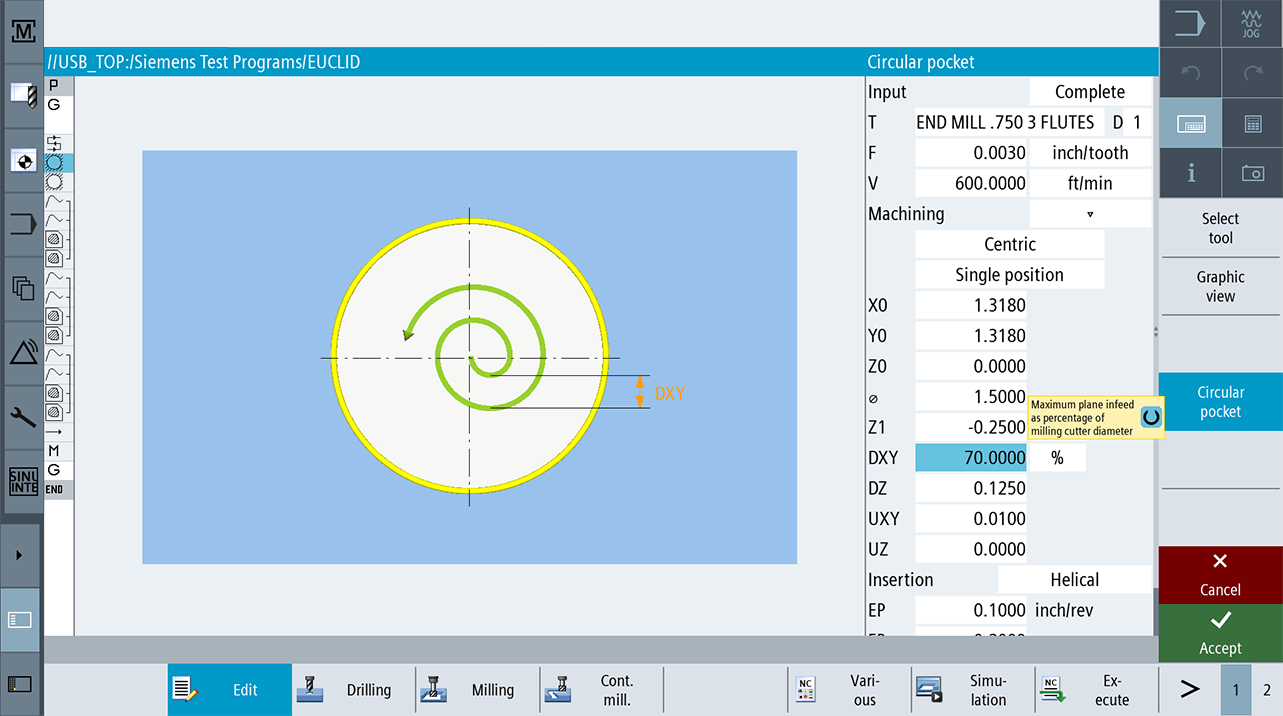Open the Setup wrench icon
The width and height of the screenshot is (1283, 716).
click(22, 417)
